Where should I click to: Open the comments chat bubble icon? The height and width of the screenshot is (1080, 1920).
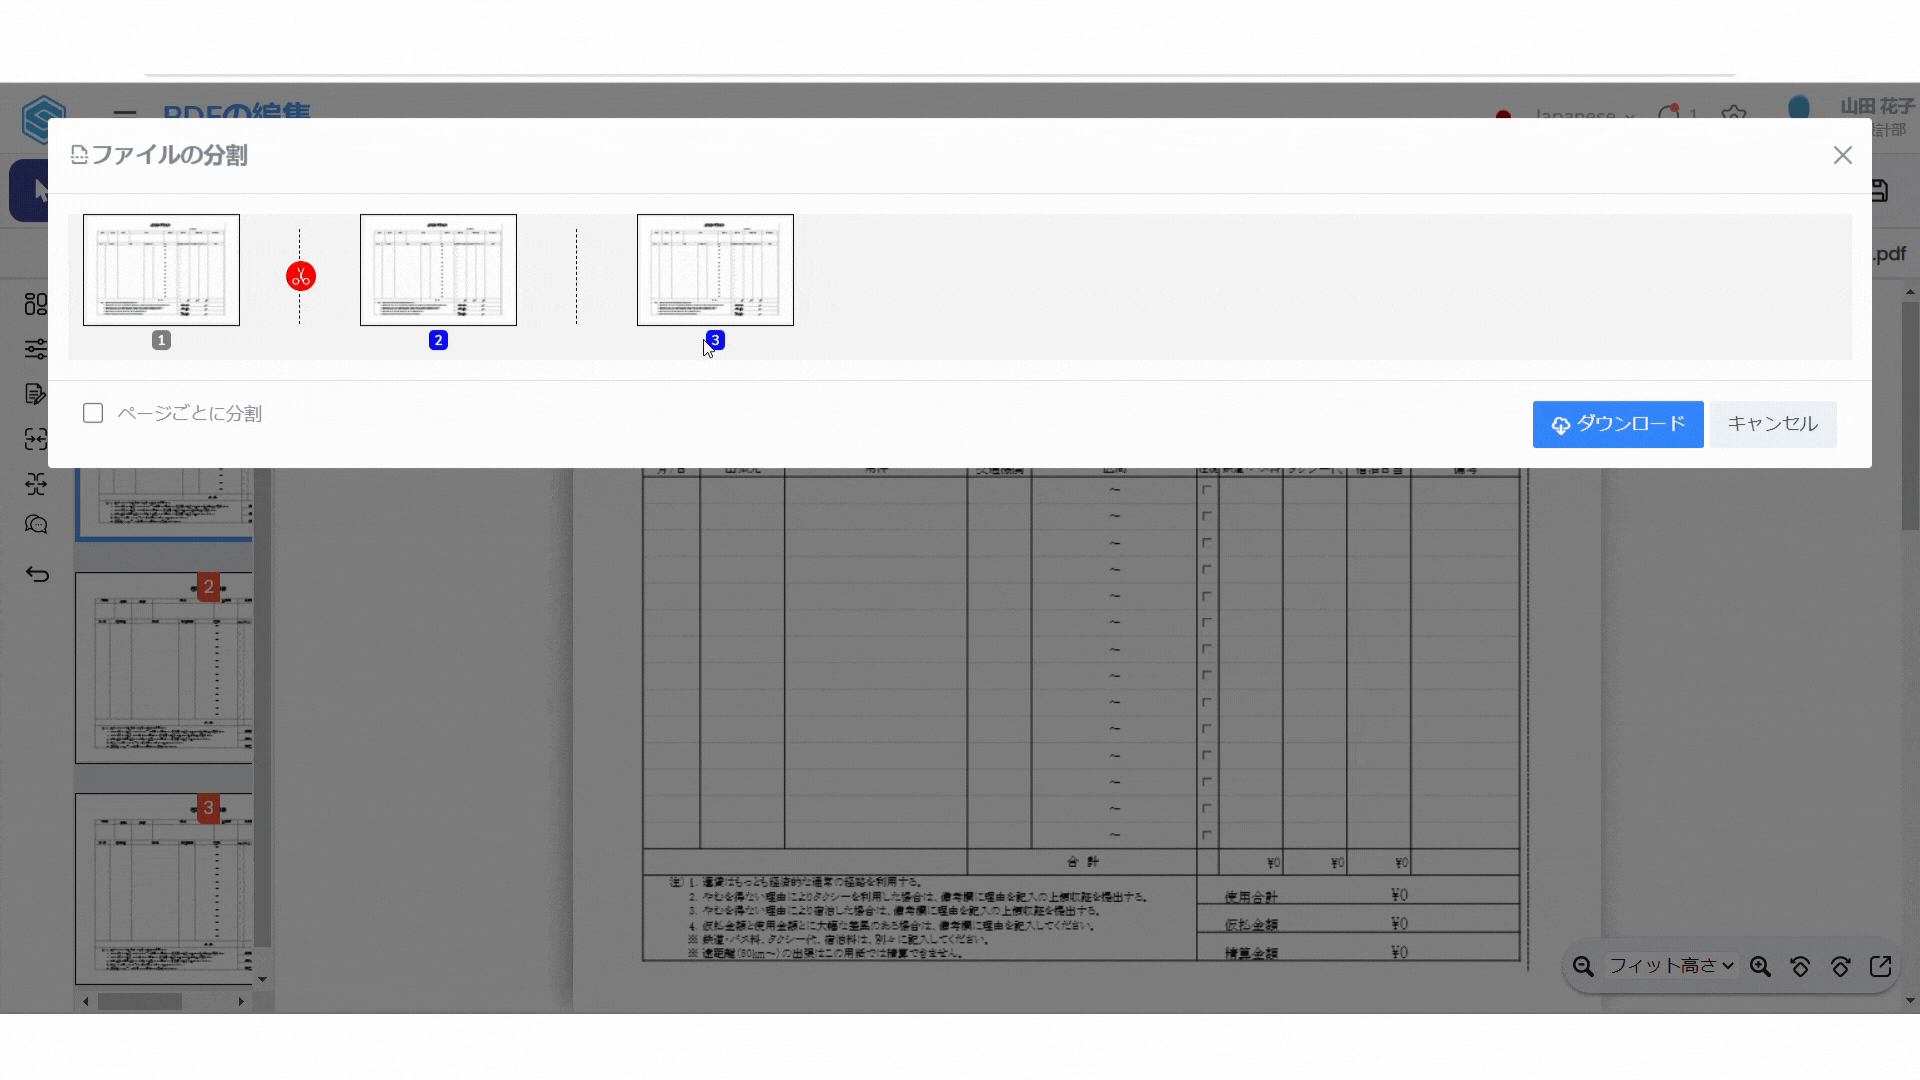(36, 525)
